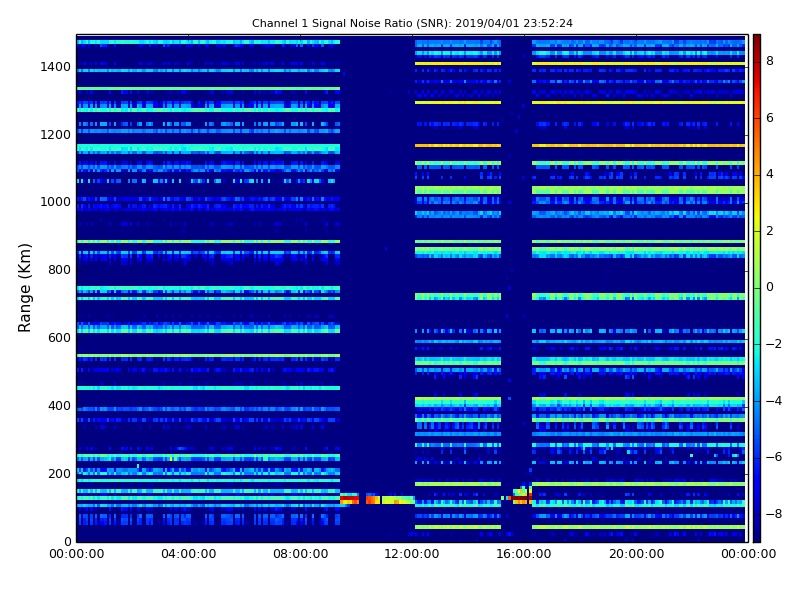Image resolution: width=800 pixels, height=600 pixels.
Task: Click the colorbar tick label '−4'
Action: [773, 401]
